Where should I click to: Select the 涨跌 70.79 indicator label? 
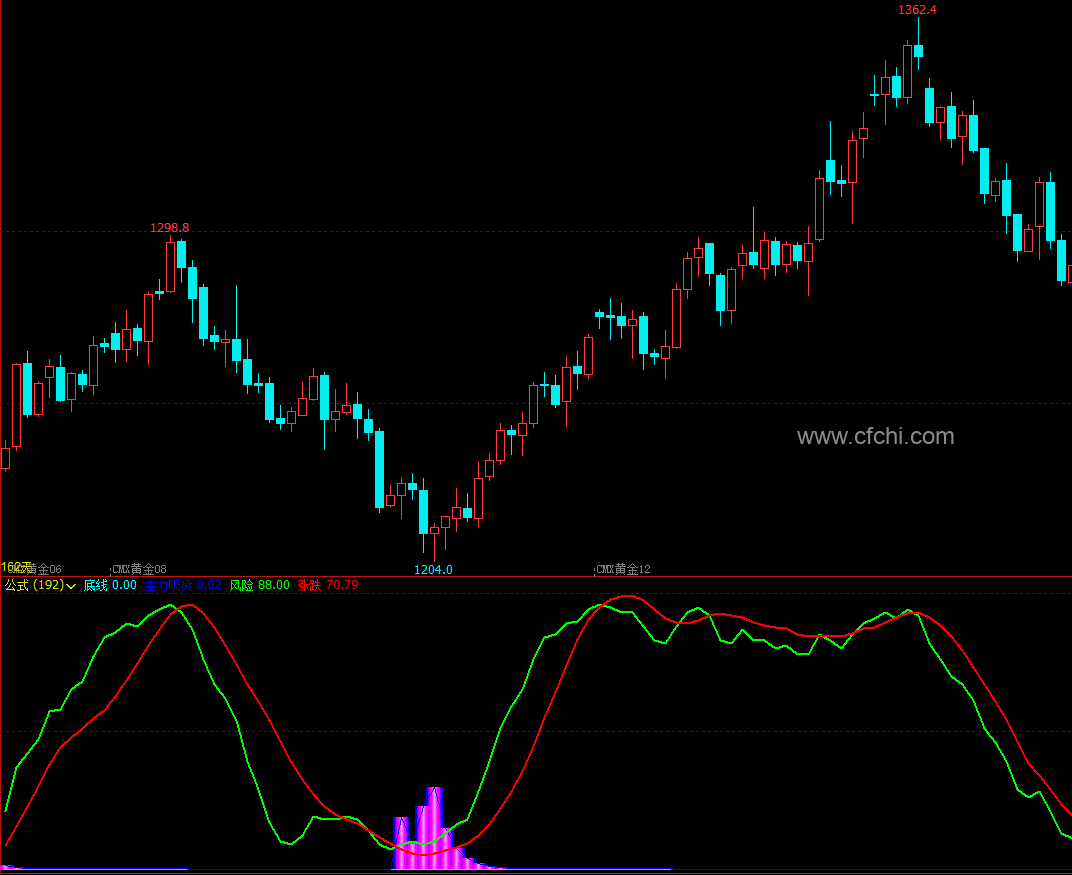[x=328, y=585]
